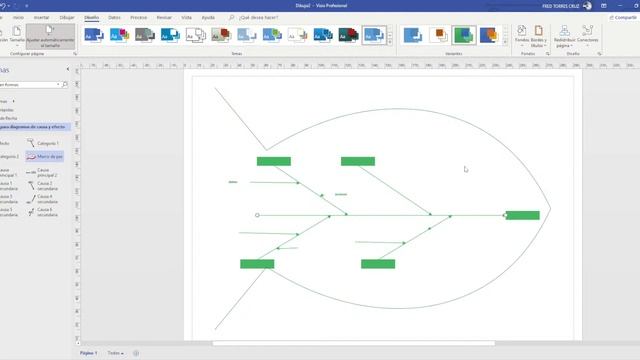Open the Todas pages dropdown
640x360 pixels.
(x=116, y=353)
